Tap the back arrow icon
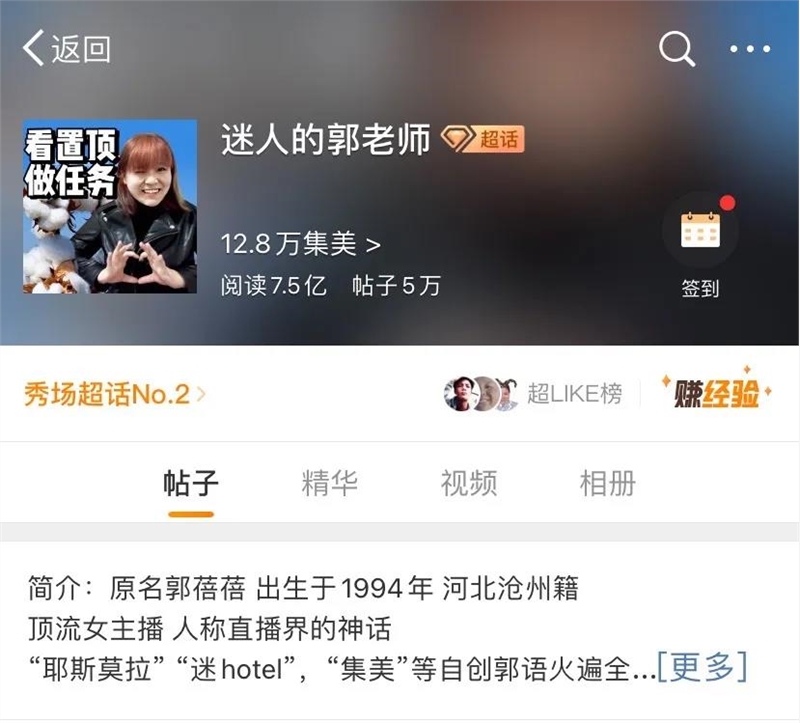This screenshot has height=723, width=800. click(33, 47)
